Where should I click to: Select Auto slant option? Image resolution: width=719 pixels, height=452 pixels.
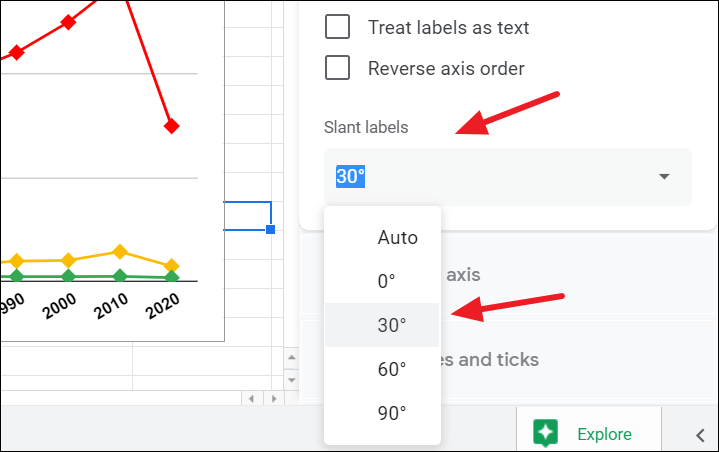tap(397, 238)
